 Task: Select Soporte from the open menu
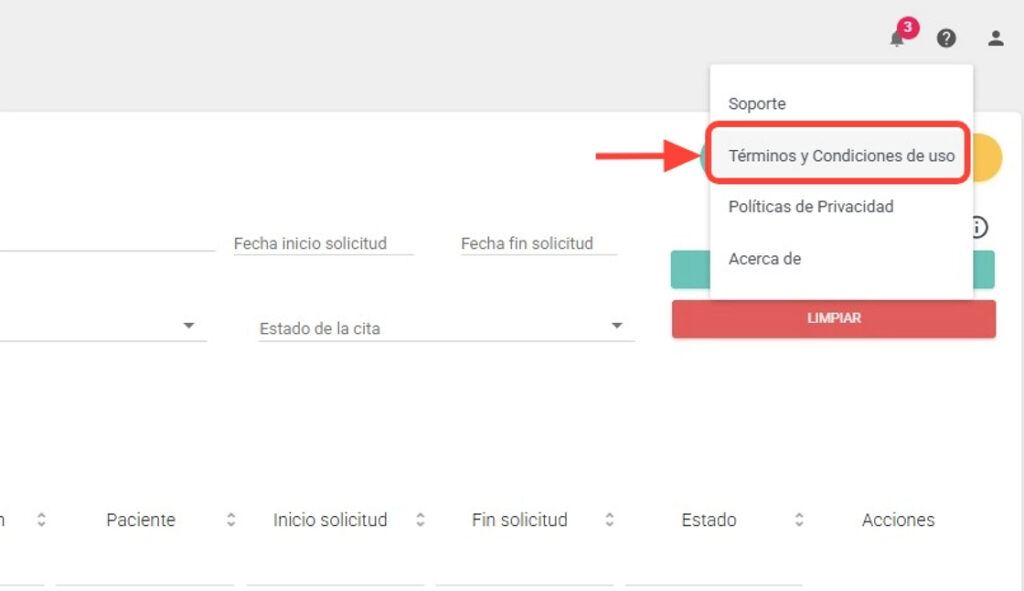(757, 104)
